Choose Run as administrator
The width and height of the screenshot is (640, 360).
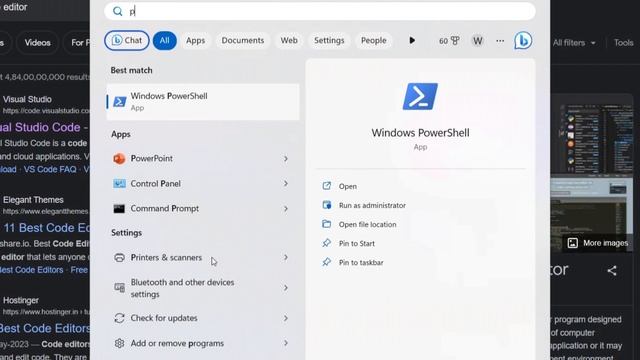[x=372, y=205]
